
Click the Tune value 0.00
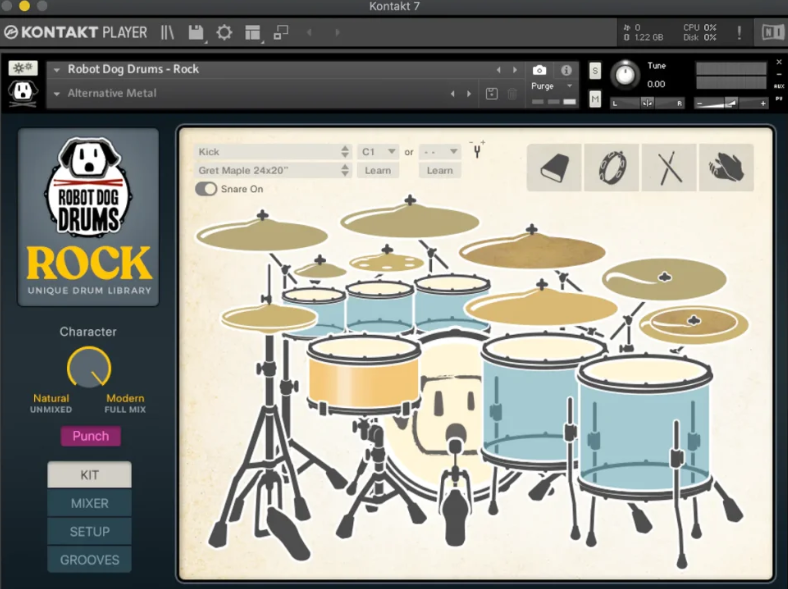click(656, 84)
